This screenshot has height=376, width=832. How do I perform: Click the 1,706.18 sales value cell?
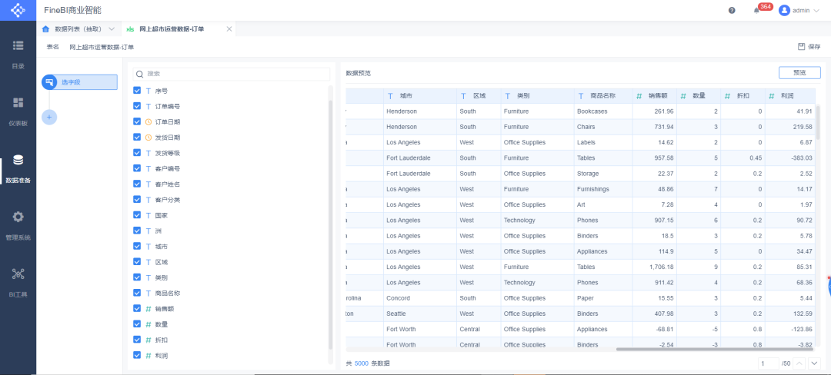point(654,267)
